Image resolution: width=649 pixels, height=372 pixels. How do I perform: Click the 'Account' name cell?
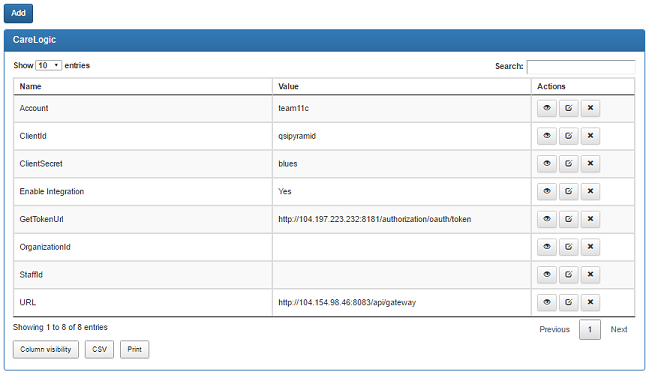143,108
